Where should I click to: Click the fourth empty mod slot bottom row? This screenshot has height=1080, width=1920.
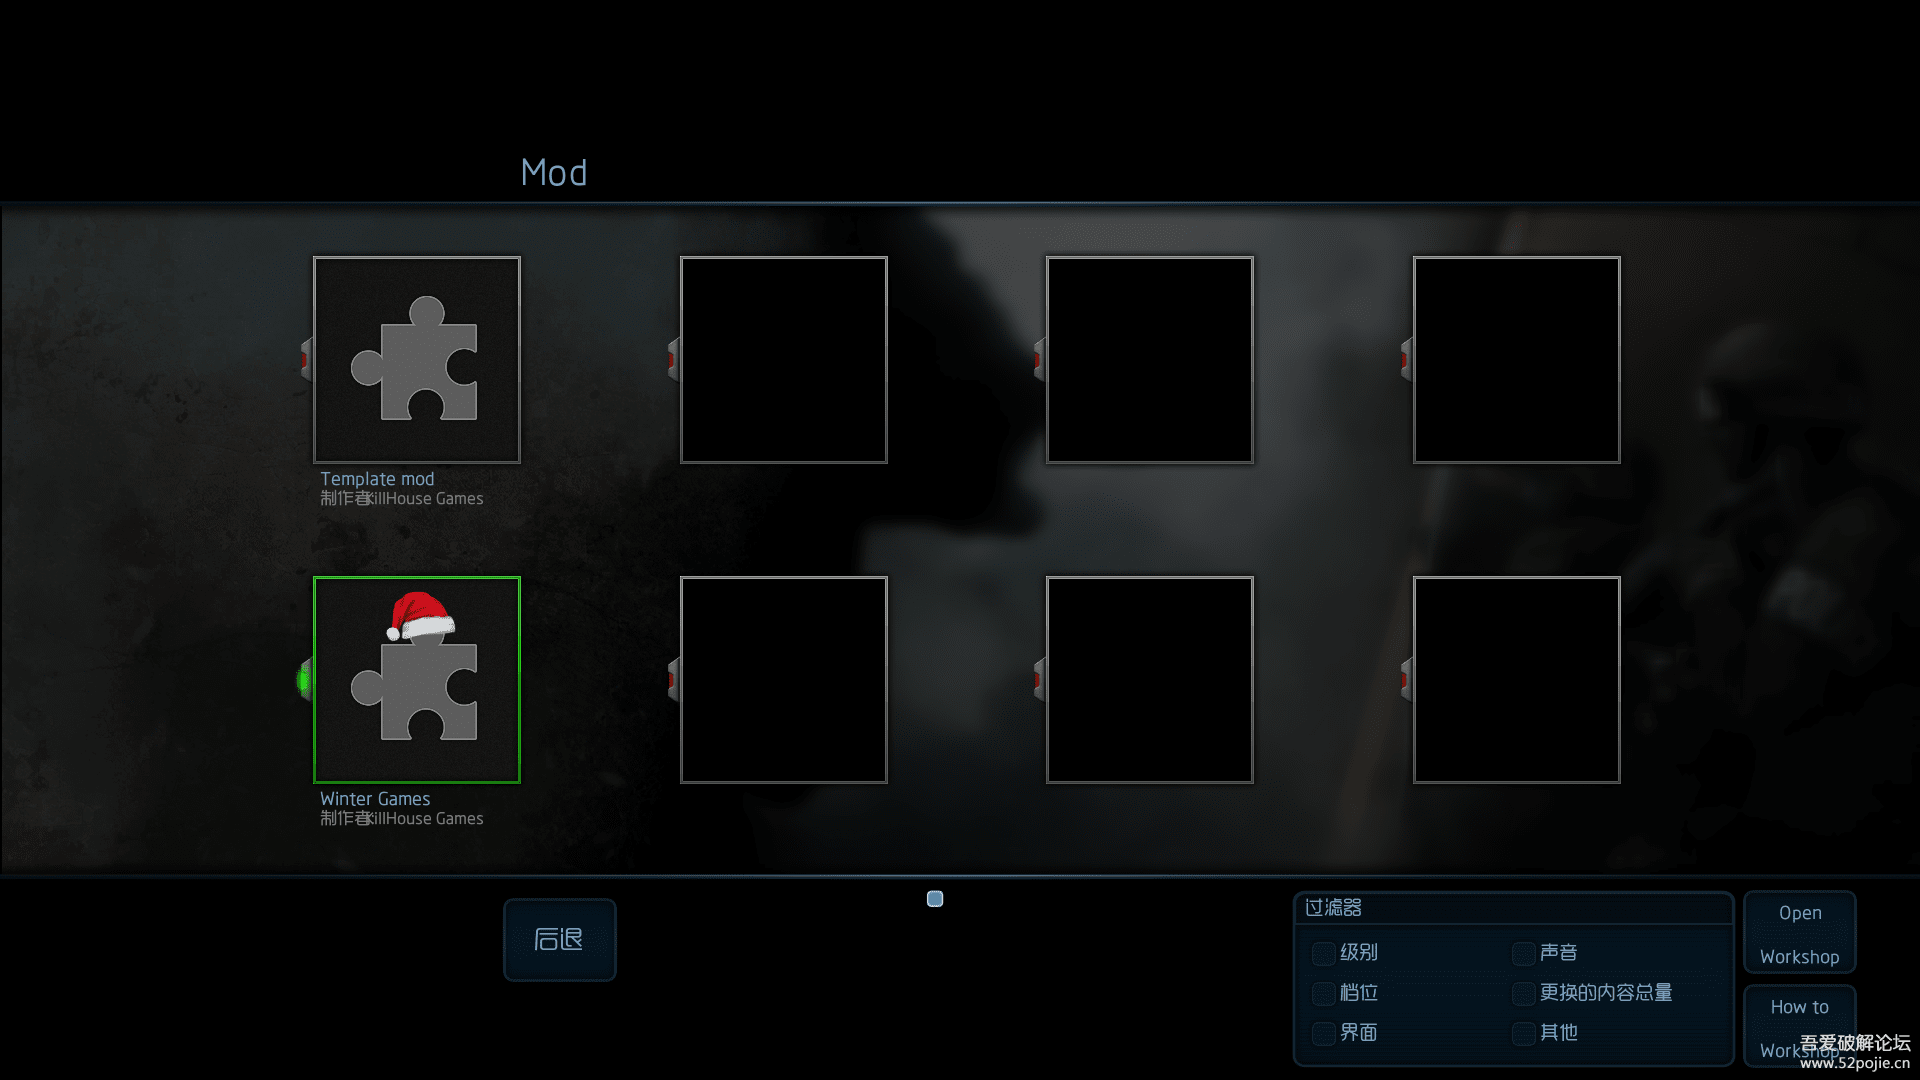1515,679
